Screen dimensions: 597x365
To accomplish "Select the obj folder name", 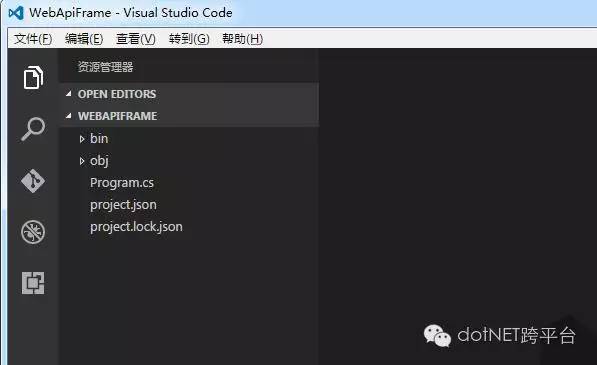I will tap(99, 161).
